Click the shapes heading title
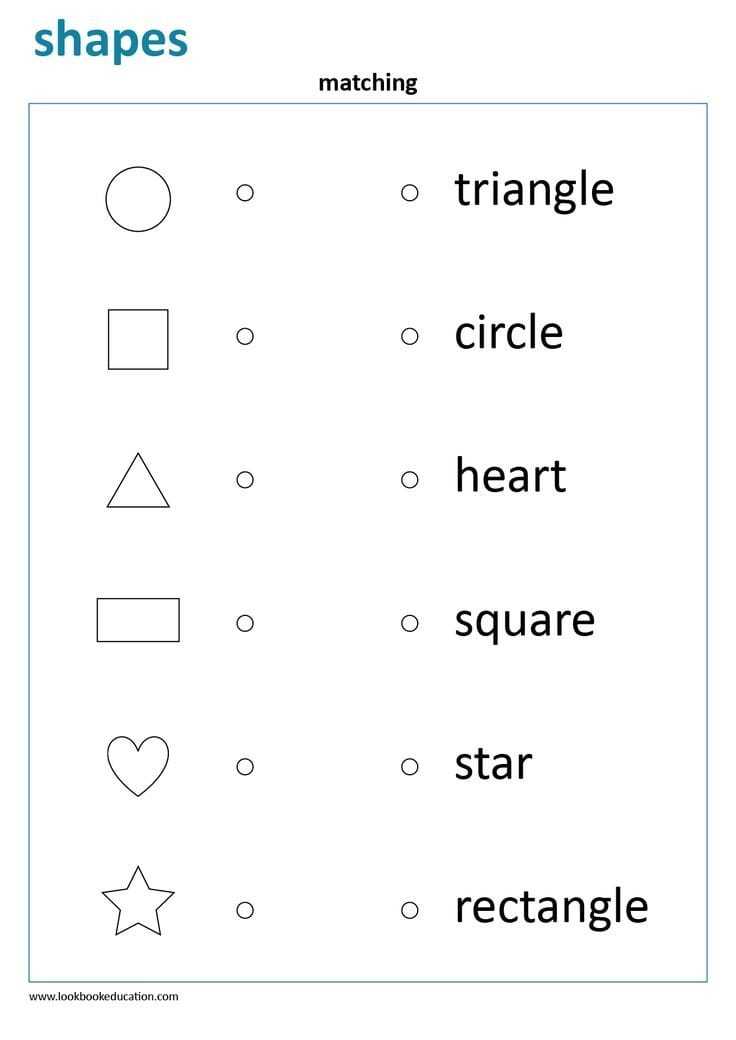This screenshot has width=736, height=1040. pyautogui.click(x=111, y=40)
